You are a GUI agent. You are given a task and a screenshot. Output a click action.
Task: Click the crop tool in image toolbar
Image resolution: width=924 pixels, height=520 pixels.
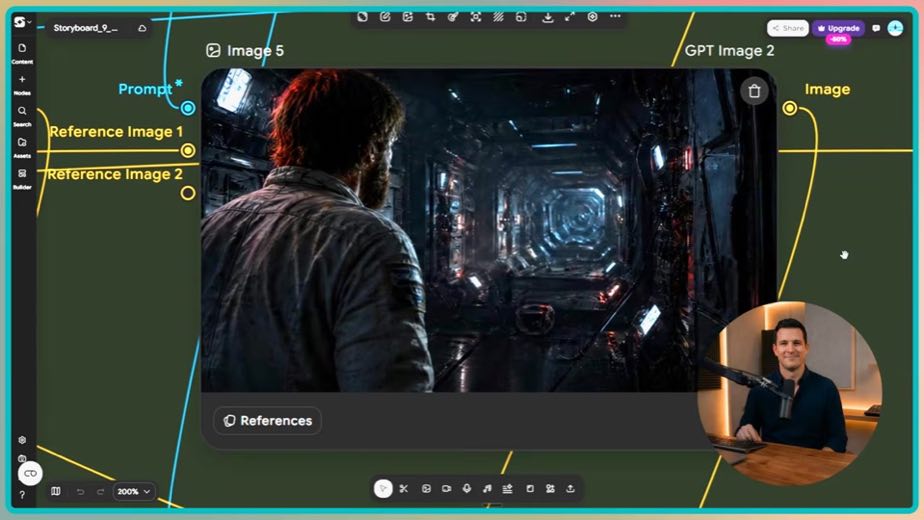[430, 17]
